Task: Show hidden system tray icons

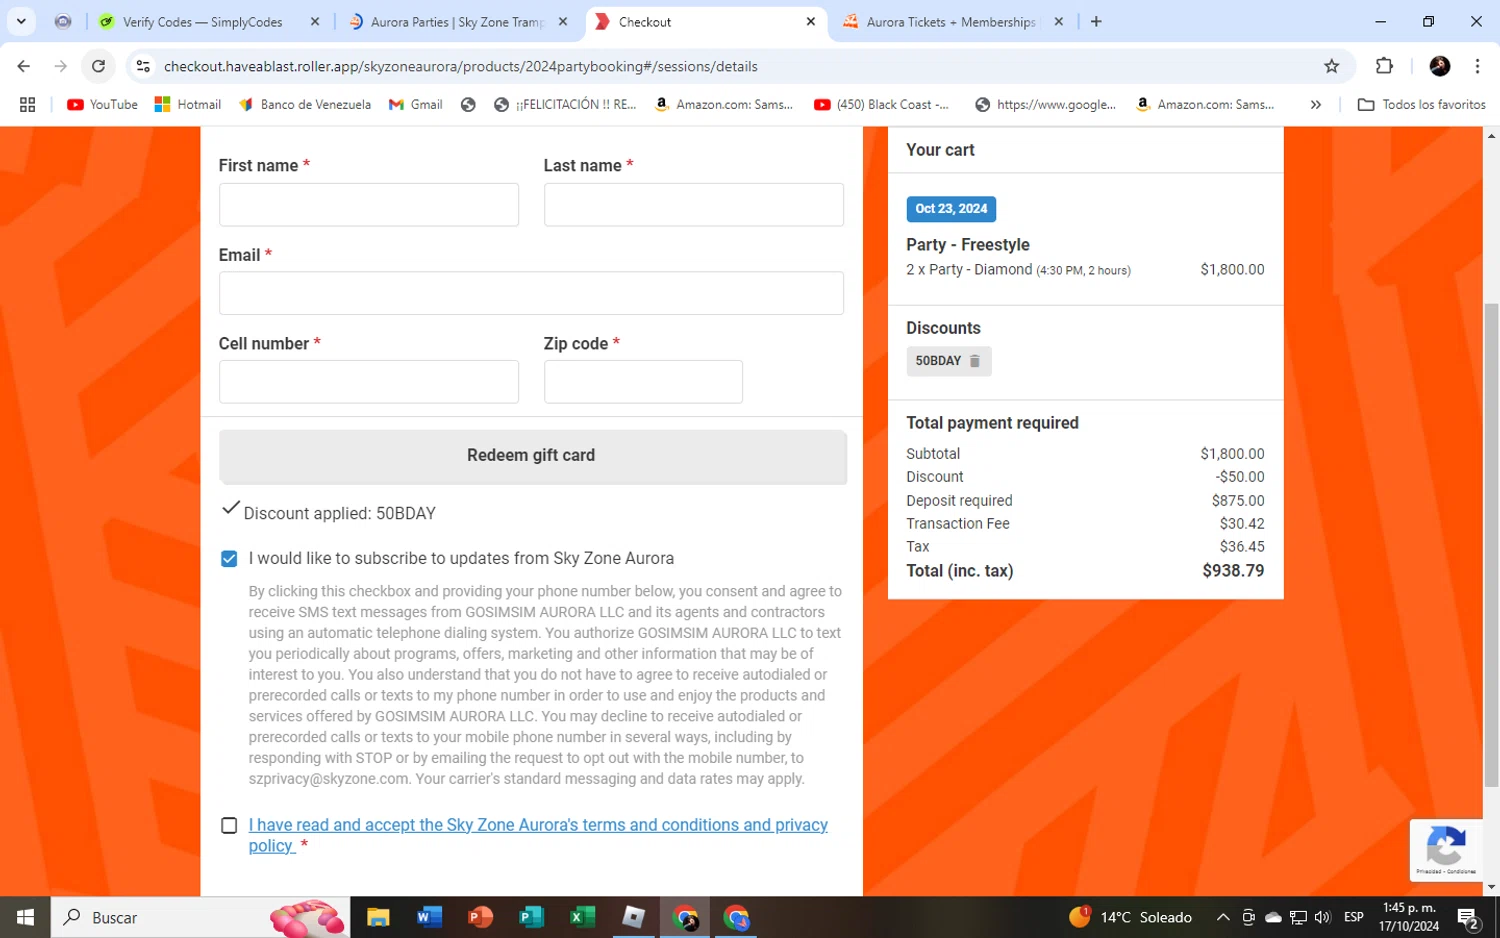Action: 1223,917
